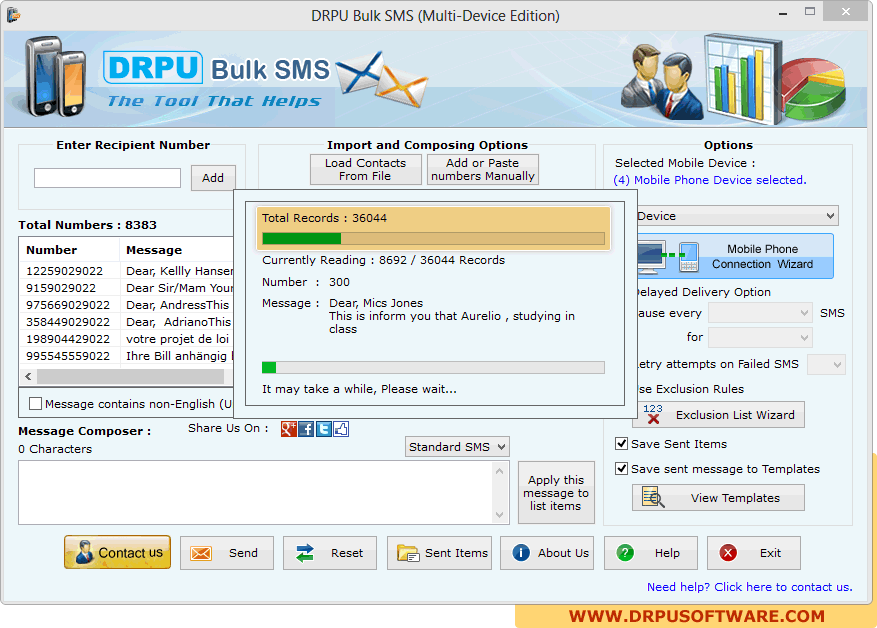Minimize the DRPU Bulk SMS window
This screenshot has height=628, width=877.
(783, 12)
